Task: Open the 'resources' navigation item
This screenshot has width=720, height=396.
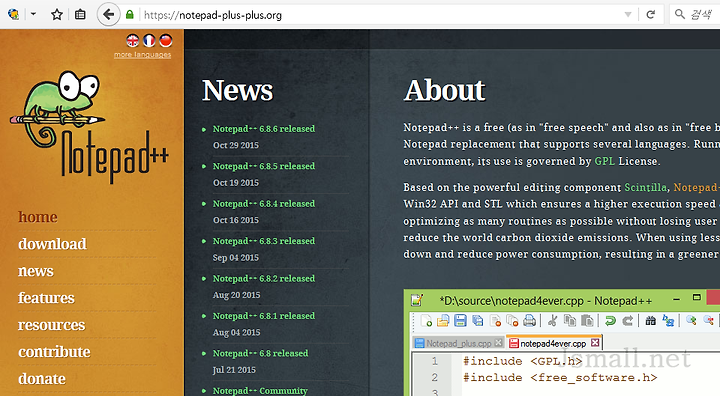Action: (51, 325)
